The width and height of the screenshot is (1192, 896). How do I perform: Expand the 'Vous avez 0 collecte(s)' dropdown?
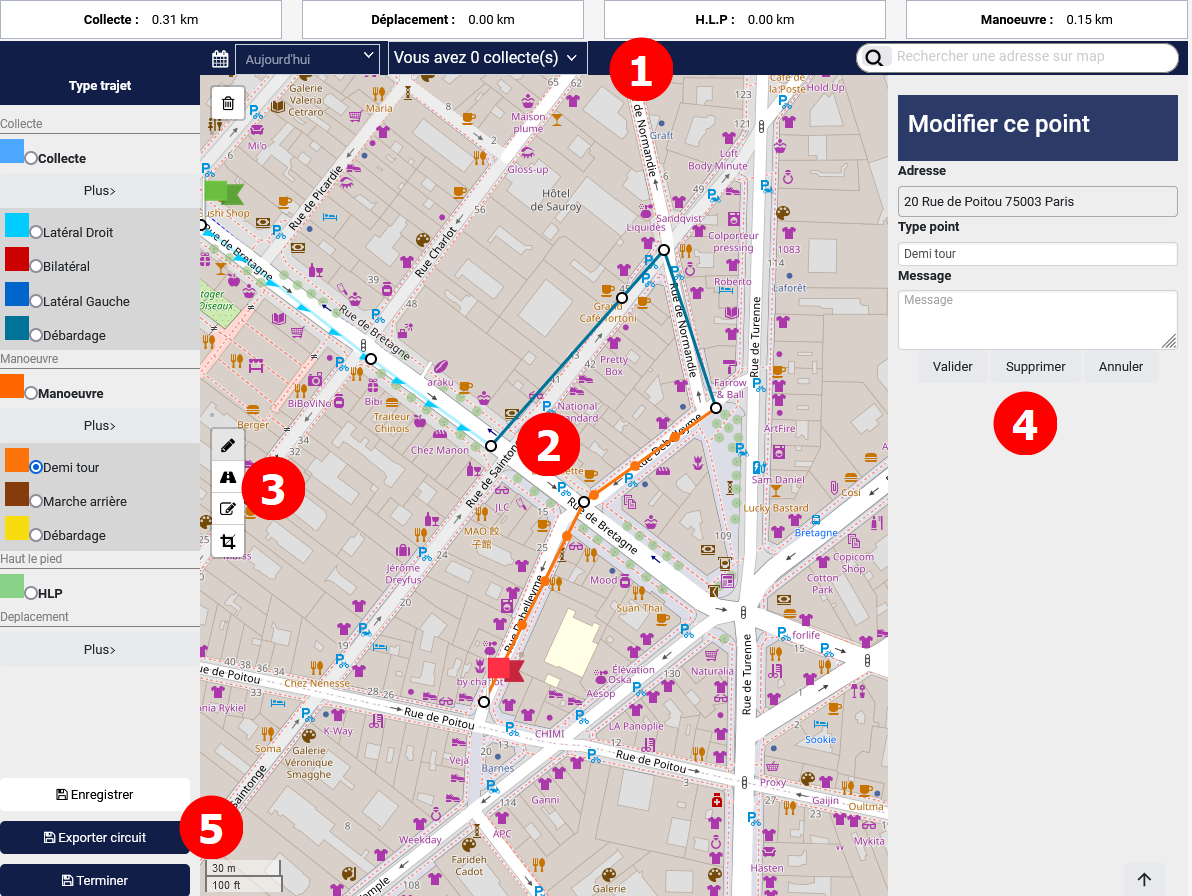(x=487, y=58)
